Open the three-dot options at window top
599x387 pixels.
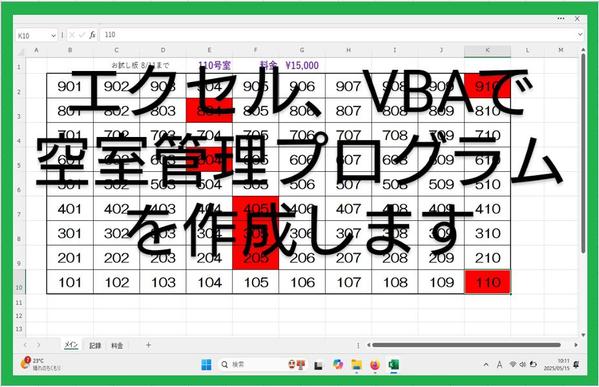tap(560, 18)
